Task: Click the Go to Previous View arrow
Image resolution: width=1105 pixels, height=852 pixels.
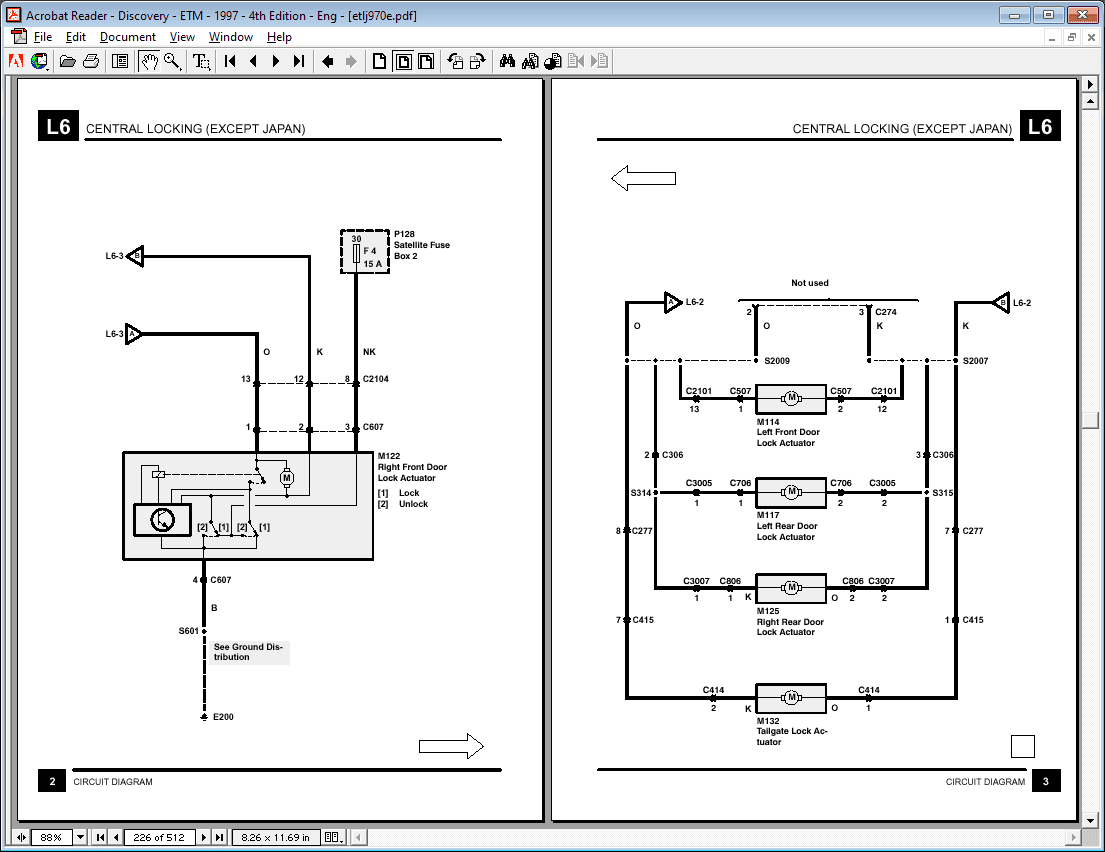Action: pos(327,61)
